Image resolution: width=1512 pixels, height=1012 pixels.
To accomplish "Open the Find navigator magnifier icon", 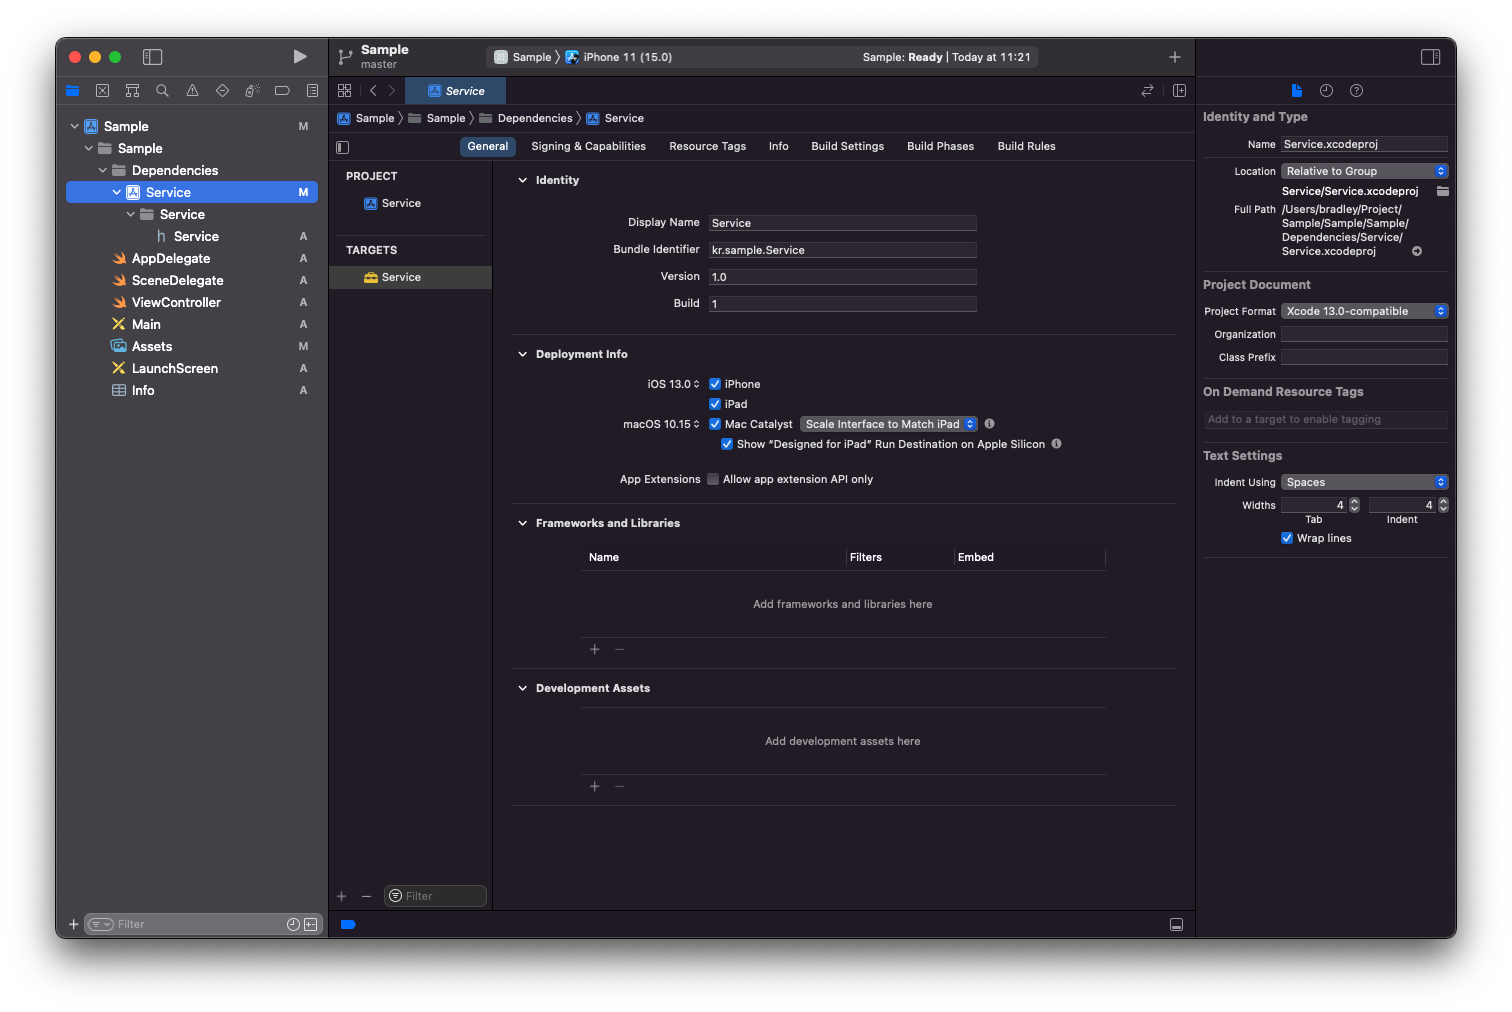I will pos(162,91).
